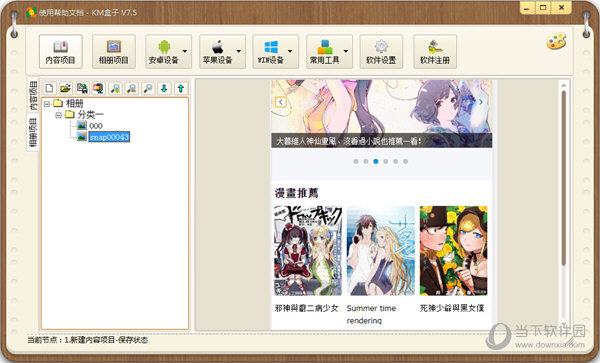Open the Summer time rendering cover thumbnail
The width and height of the screenshot is (600, 363).
[x=381, y=251]
